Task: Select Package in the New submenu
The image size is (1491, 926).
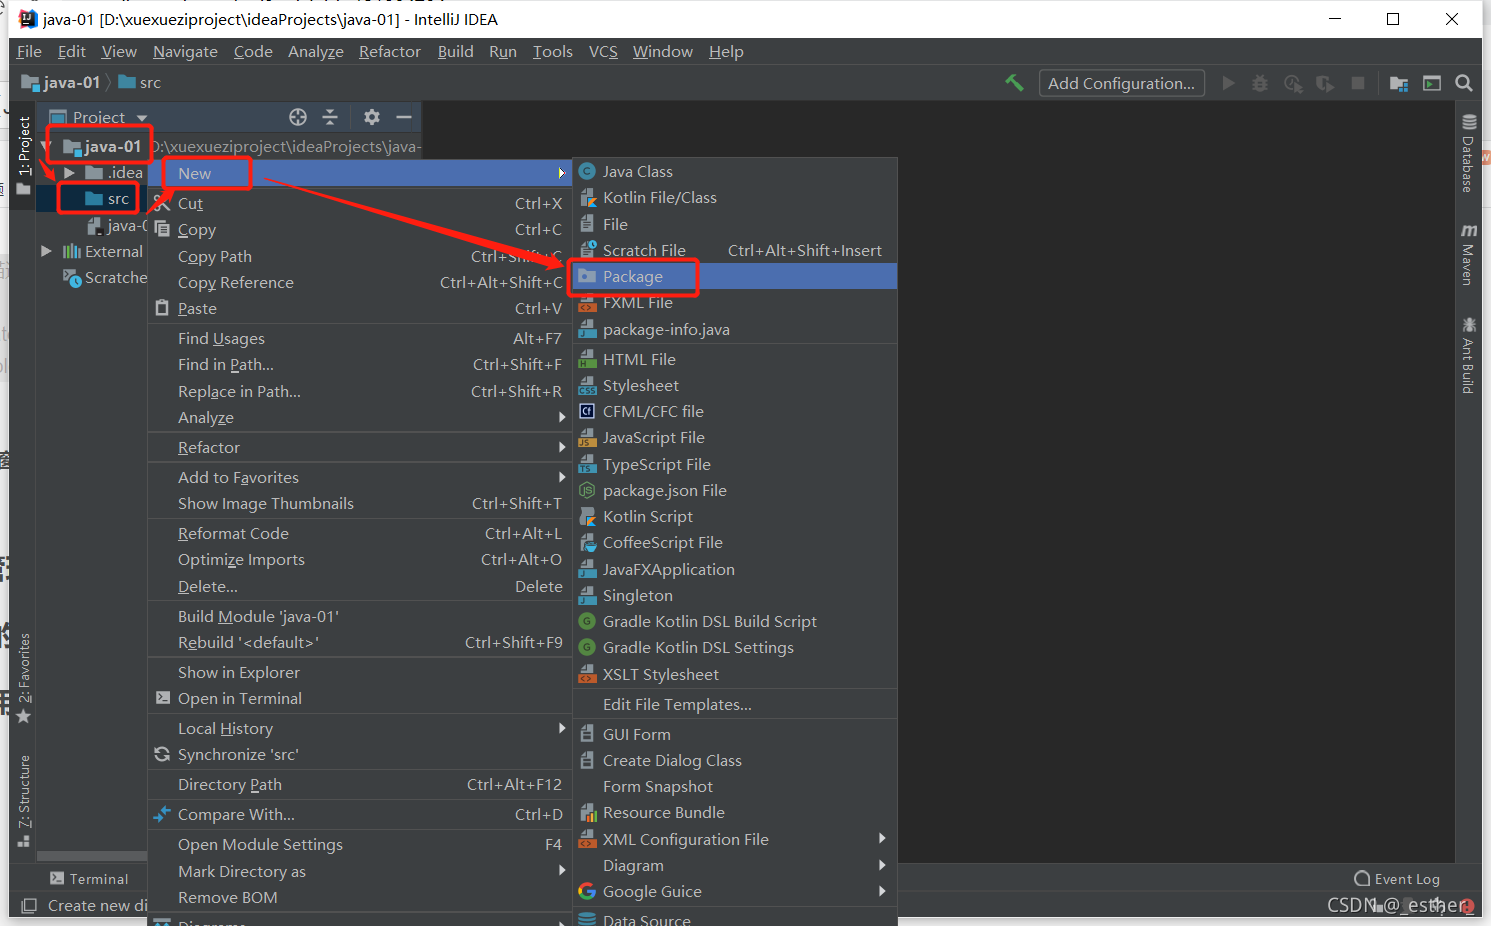Action: click(735, 276)
